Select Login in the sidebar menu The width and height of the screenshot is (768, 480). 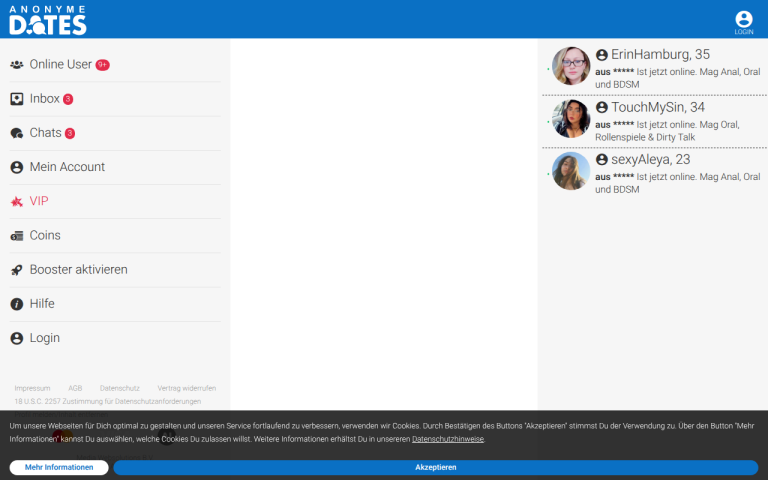pyautogui.click(x=115, y=338)
